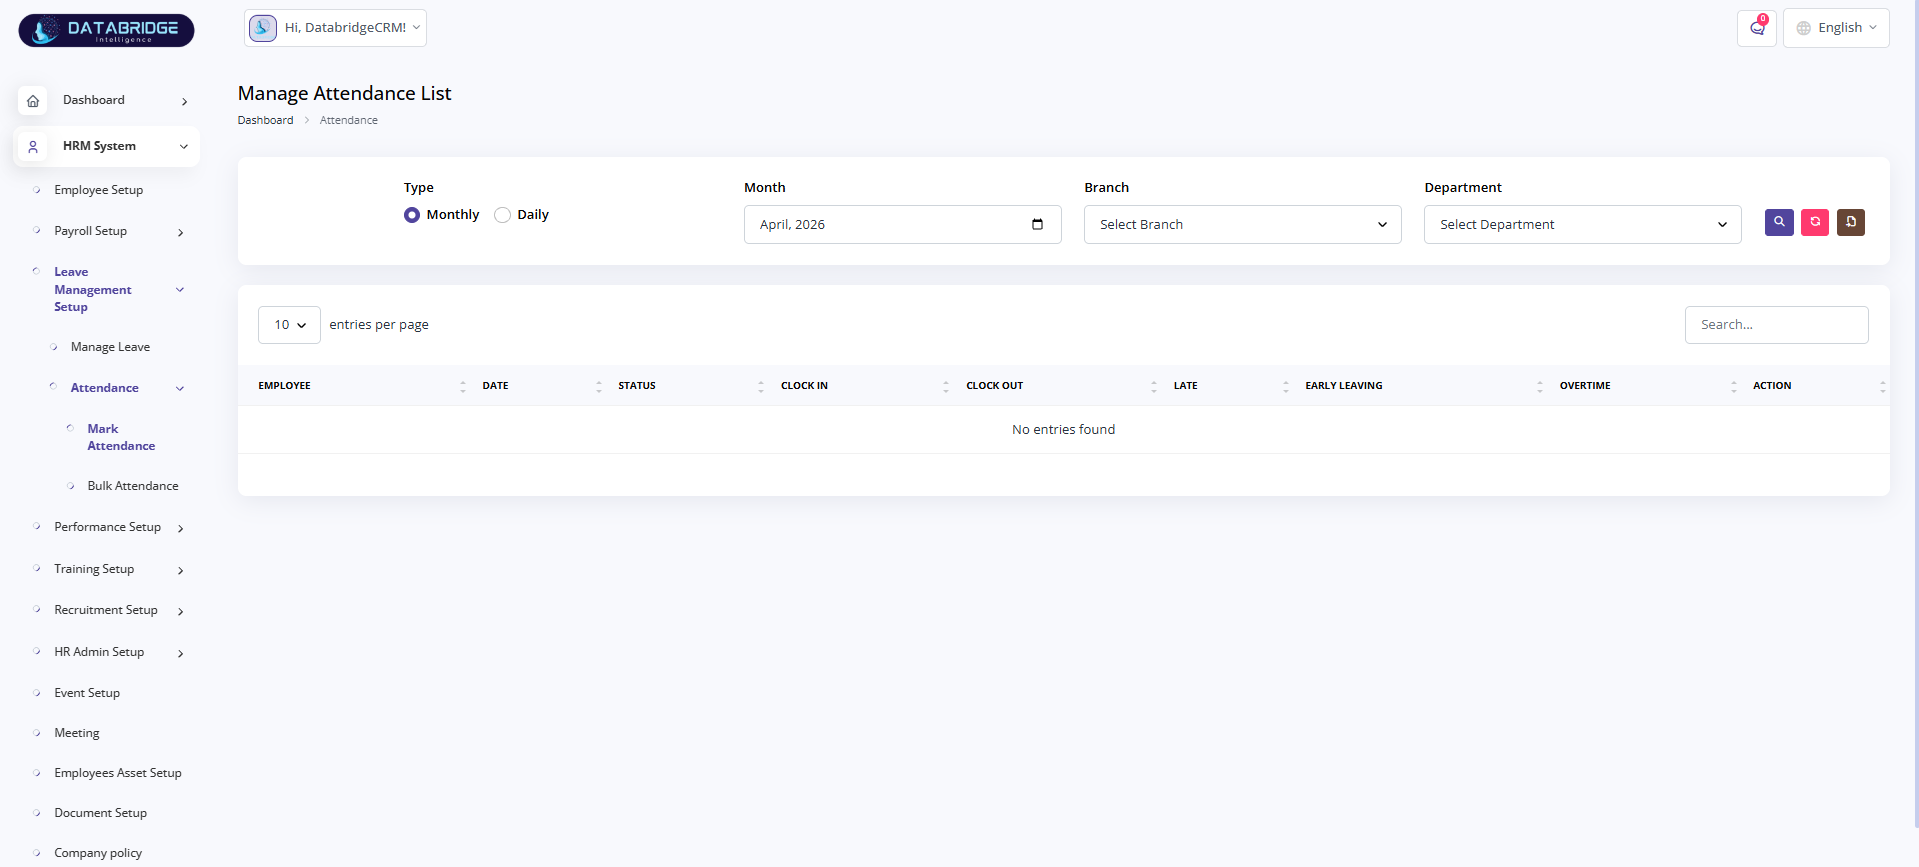This screenshot has height=867, width=1919.
Task: Expand the Payroll Setup submenu
Action: 181,232
